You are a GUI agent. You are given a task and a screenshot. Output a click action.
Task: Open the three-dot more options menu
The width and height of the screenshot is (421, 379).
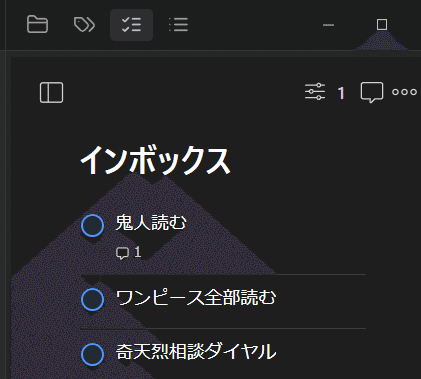coord(404,92)
